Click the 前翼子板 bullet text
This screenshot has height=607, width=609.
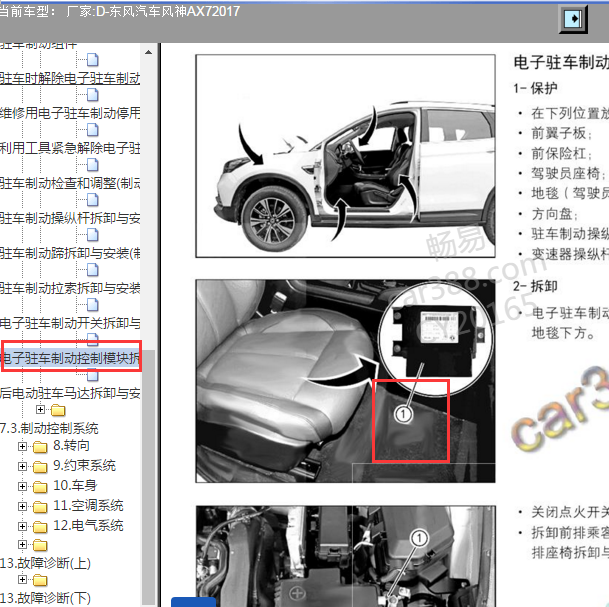[x=561, y=133]
